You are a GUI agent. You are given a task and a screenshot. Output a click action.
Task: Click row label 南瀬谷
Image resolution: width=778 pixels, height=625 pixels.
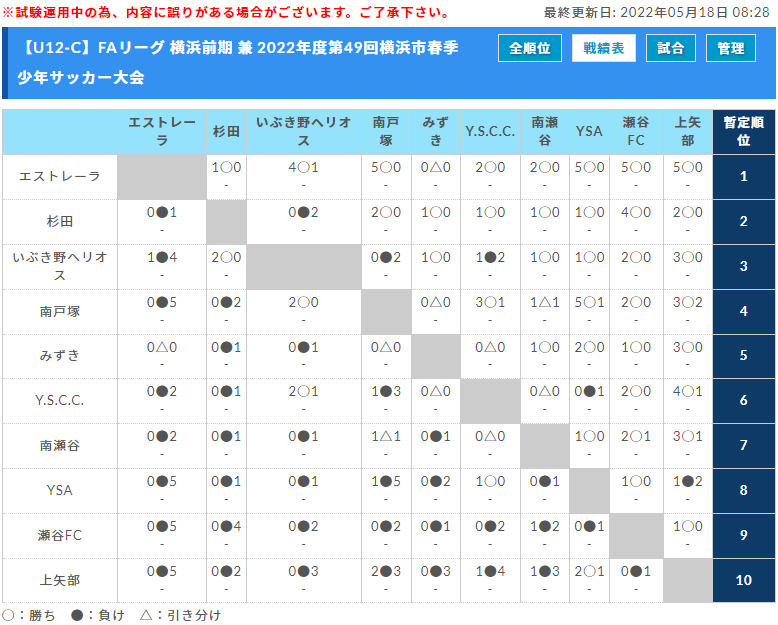[x=60, y=445]
